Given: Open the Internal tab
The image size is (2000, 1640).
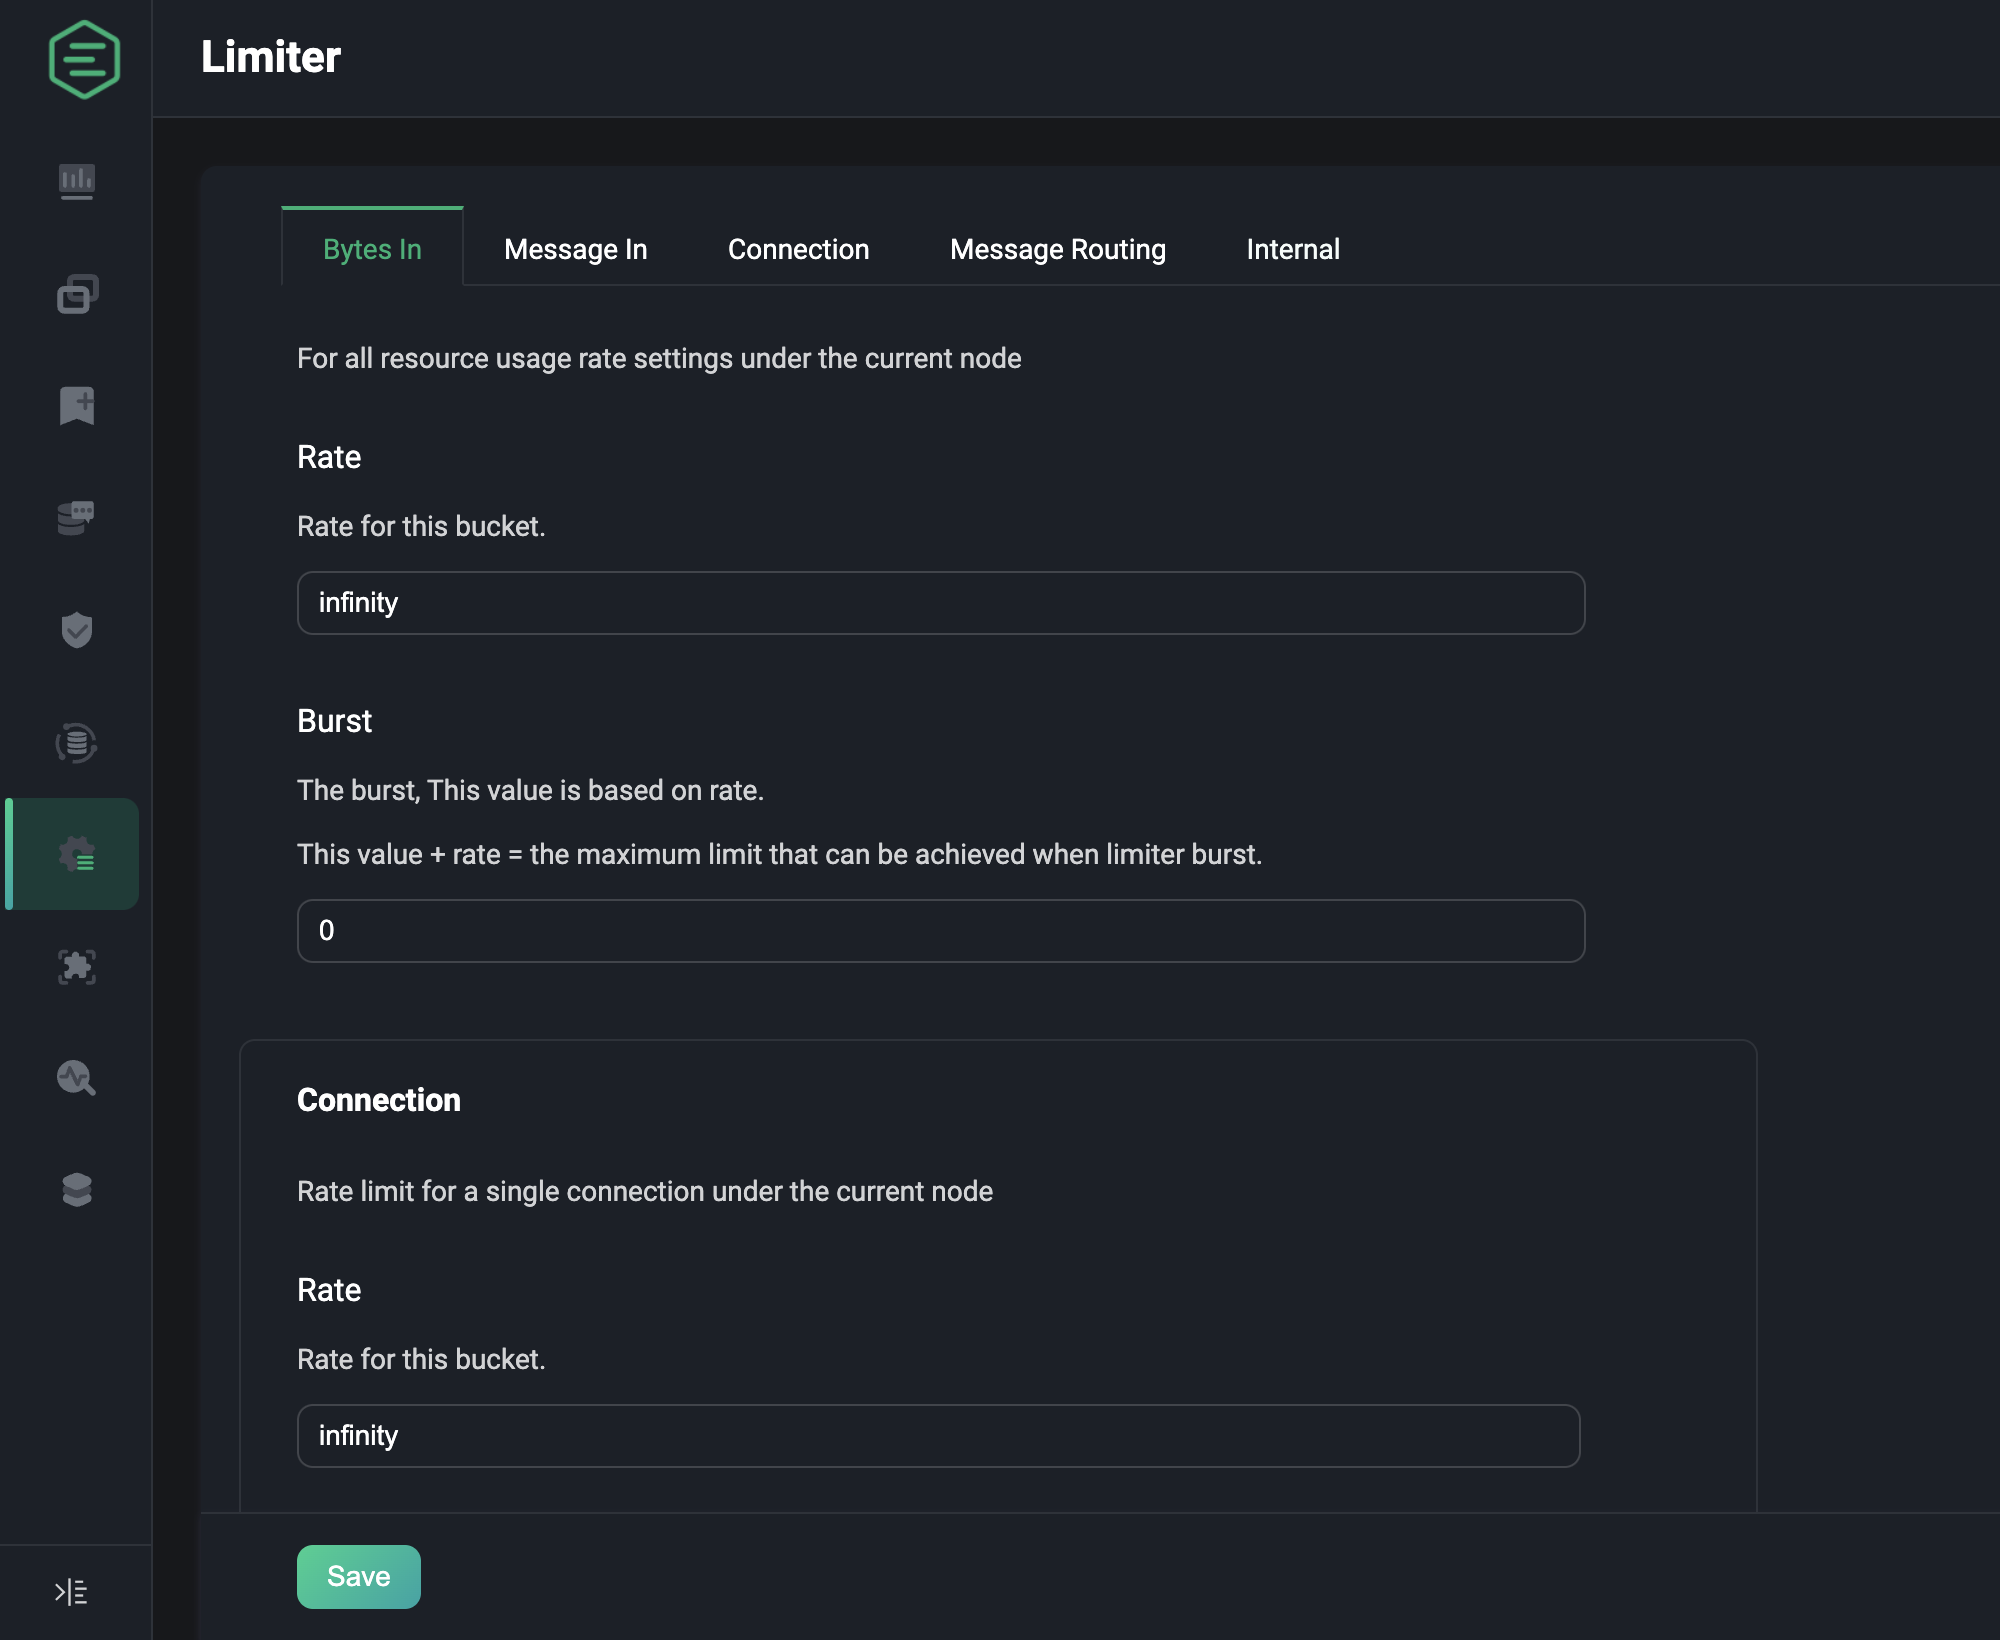Looking at the screenshot, I should click(1293, 249).
